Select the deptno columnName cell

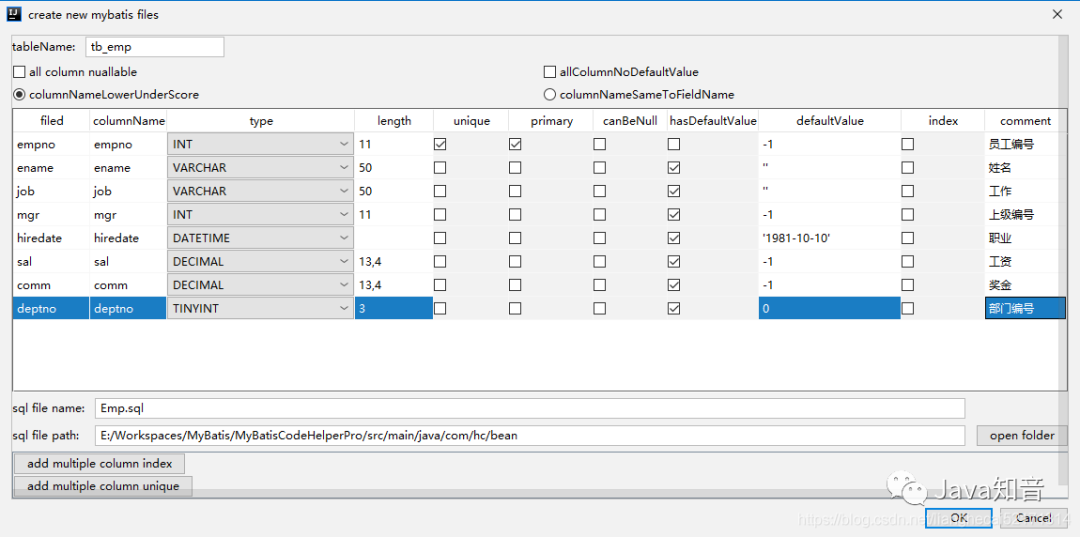129,308
